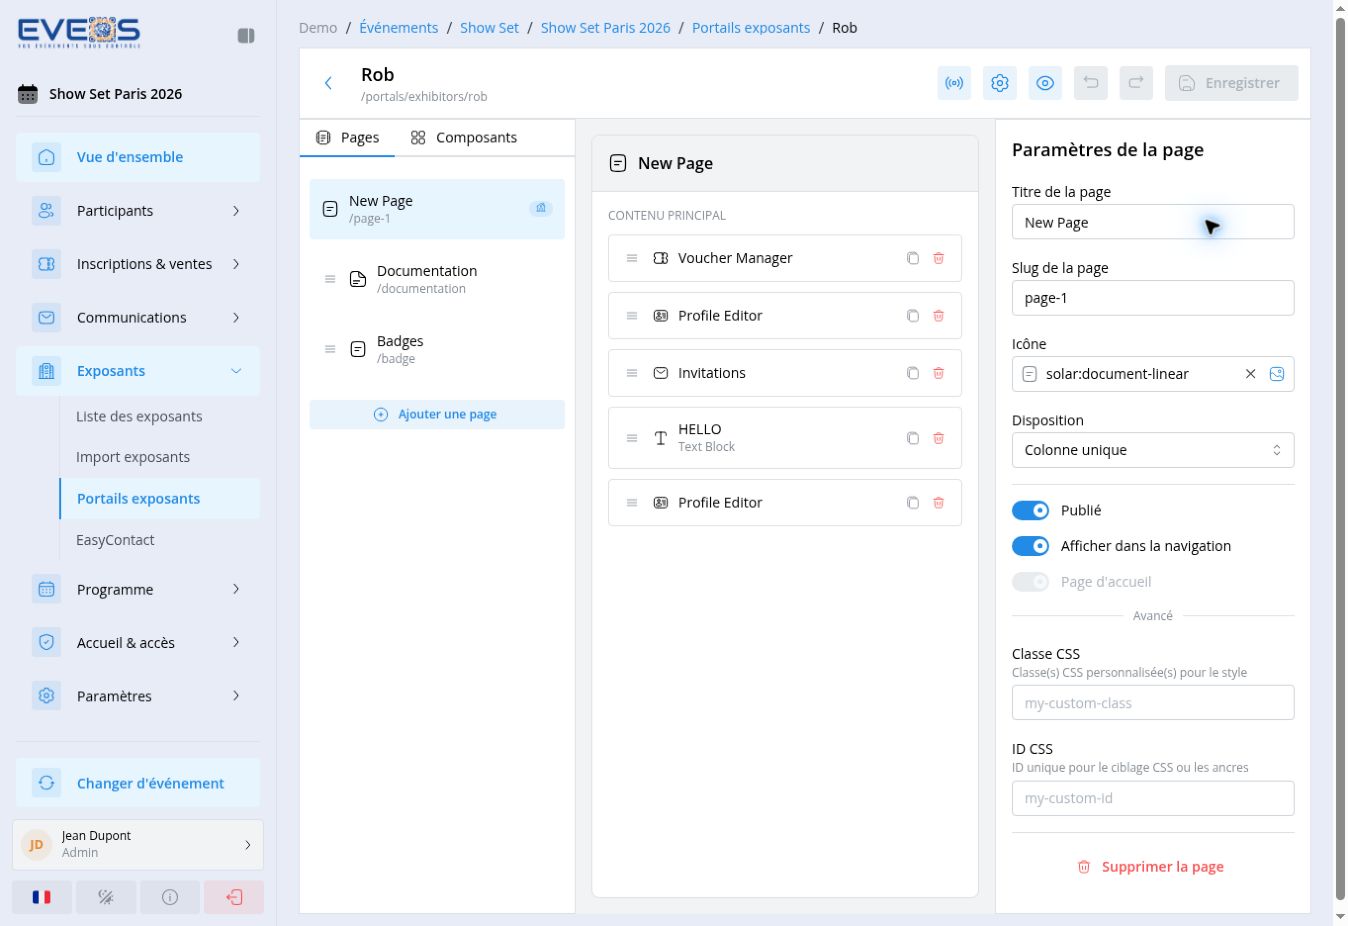The image size is (1348, 926).
Task: Duplicate the Invitations component with copy icon
Action: [x=912, y=373]
